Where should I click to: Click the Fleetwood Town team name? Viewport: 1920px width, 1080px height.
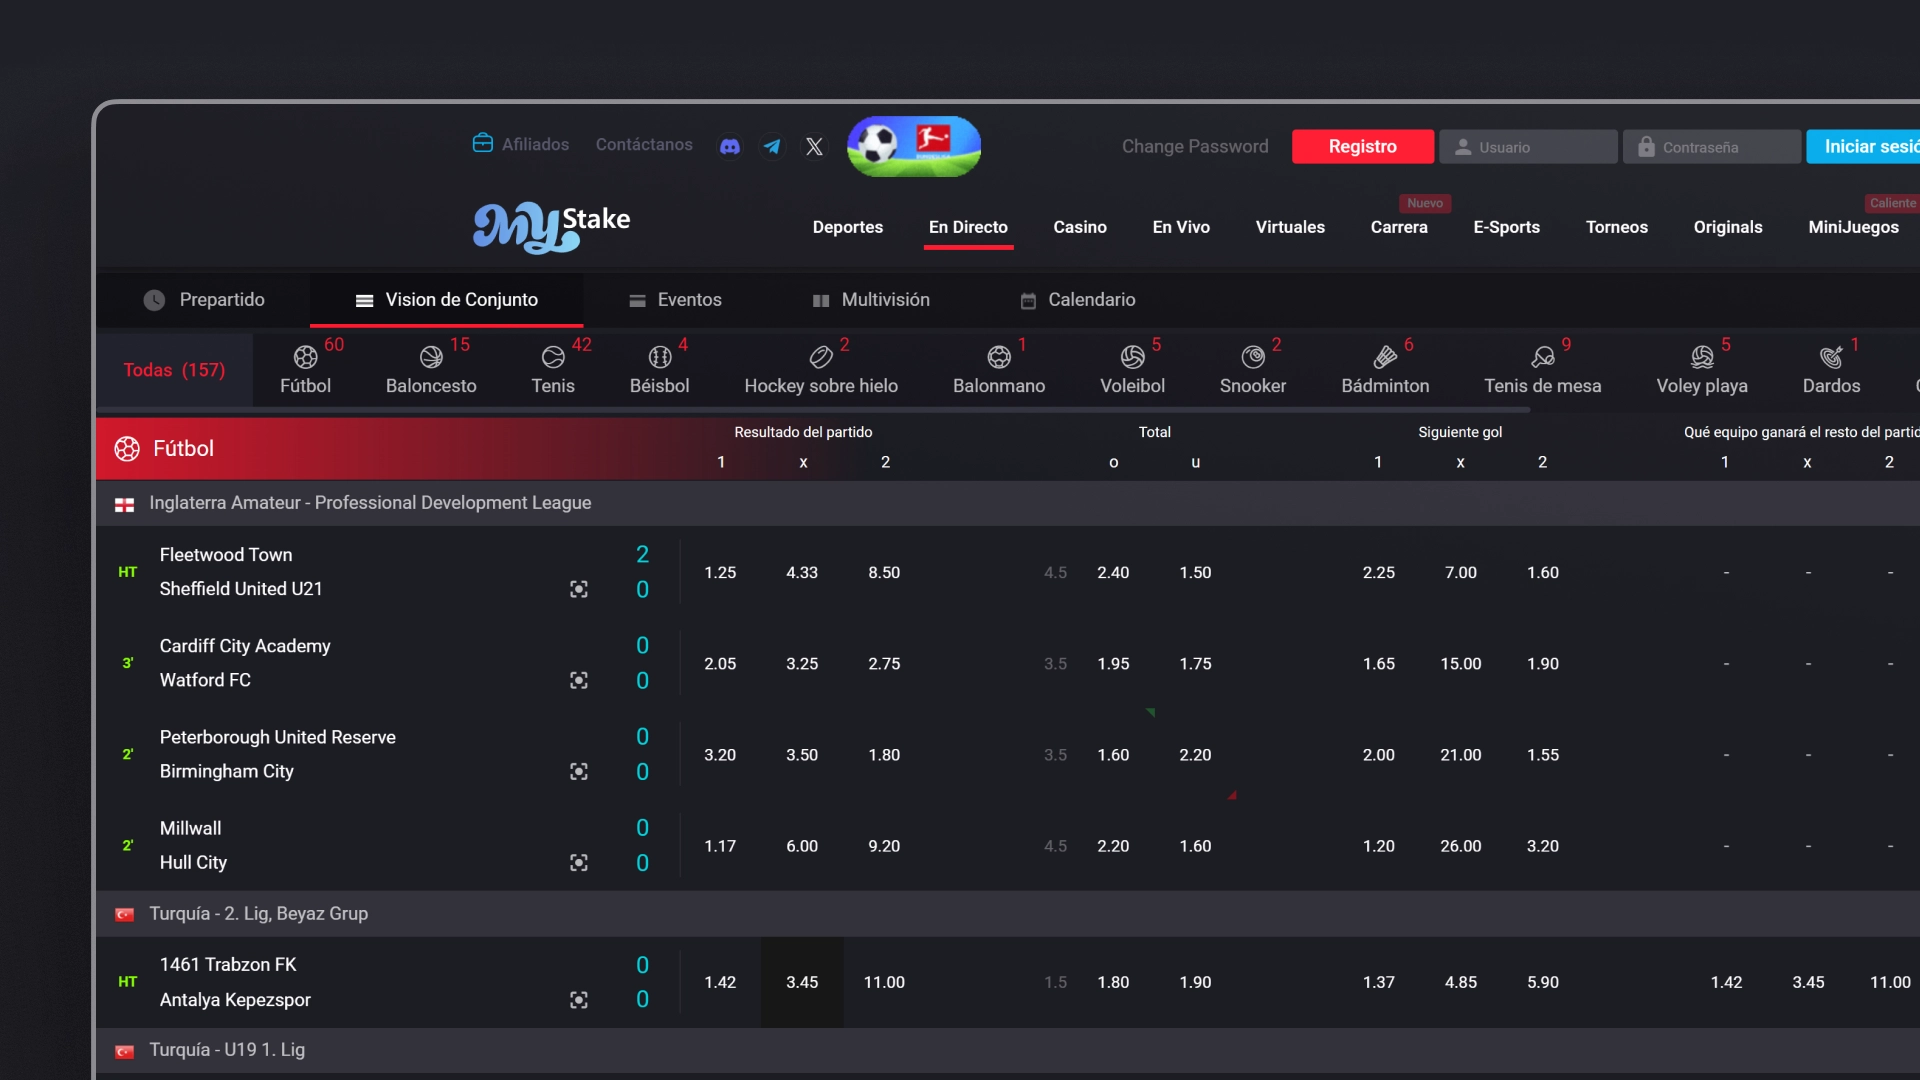click(x=226, y=555)
